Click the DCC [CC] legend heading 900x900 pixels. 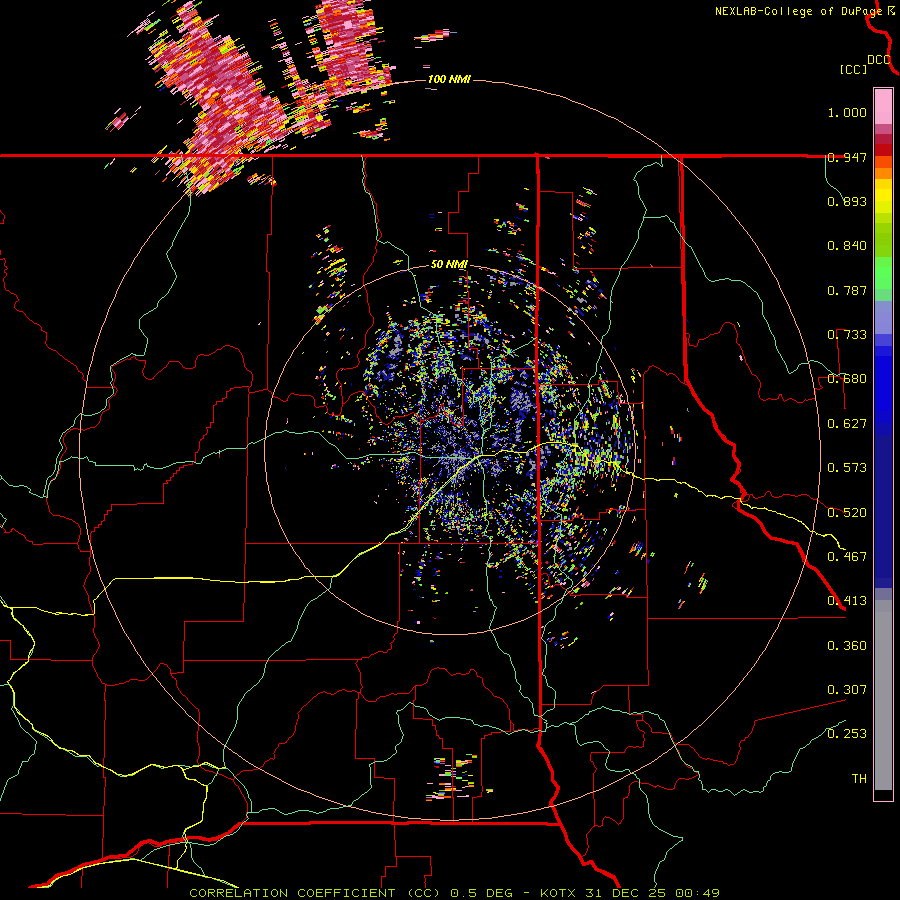click(866, 64)
